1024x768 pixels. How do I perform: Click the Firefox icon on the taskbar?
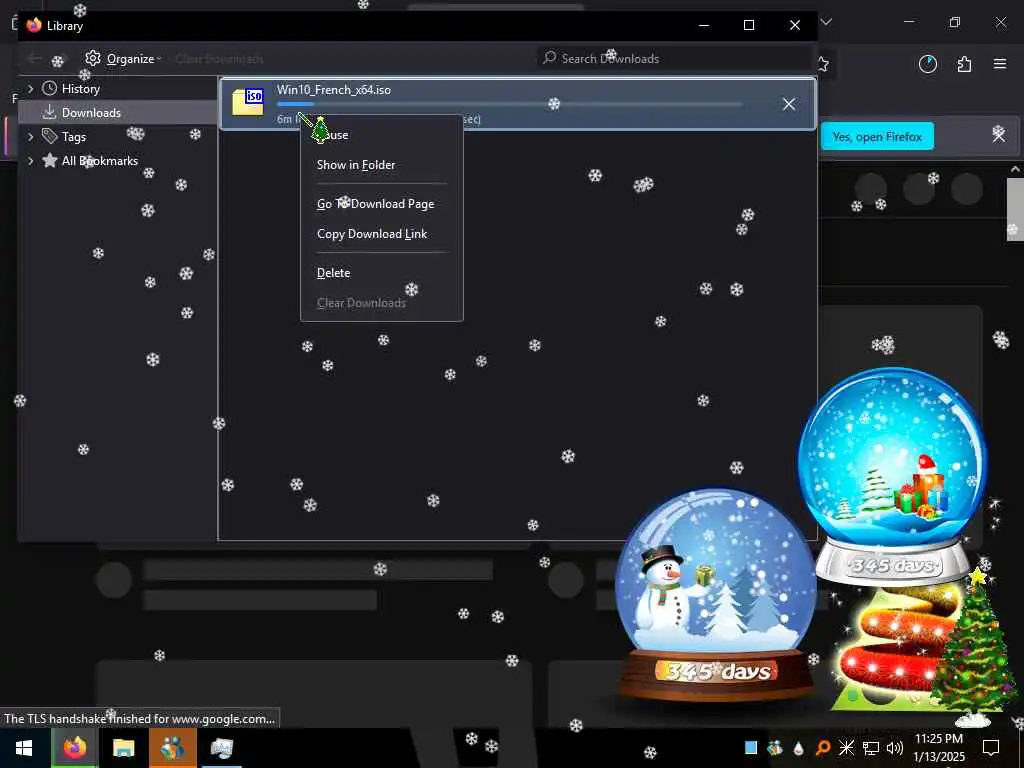coord(74,748)
